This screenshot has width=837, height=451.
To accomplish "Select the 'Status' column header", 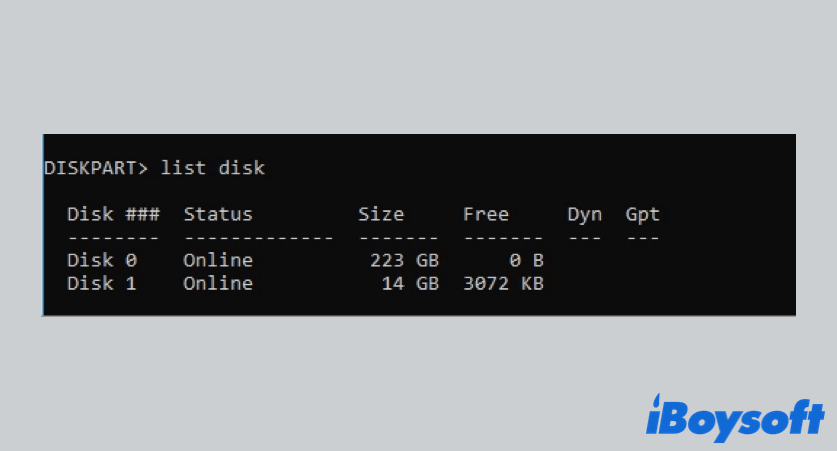I will [x=218, y=214].
